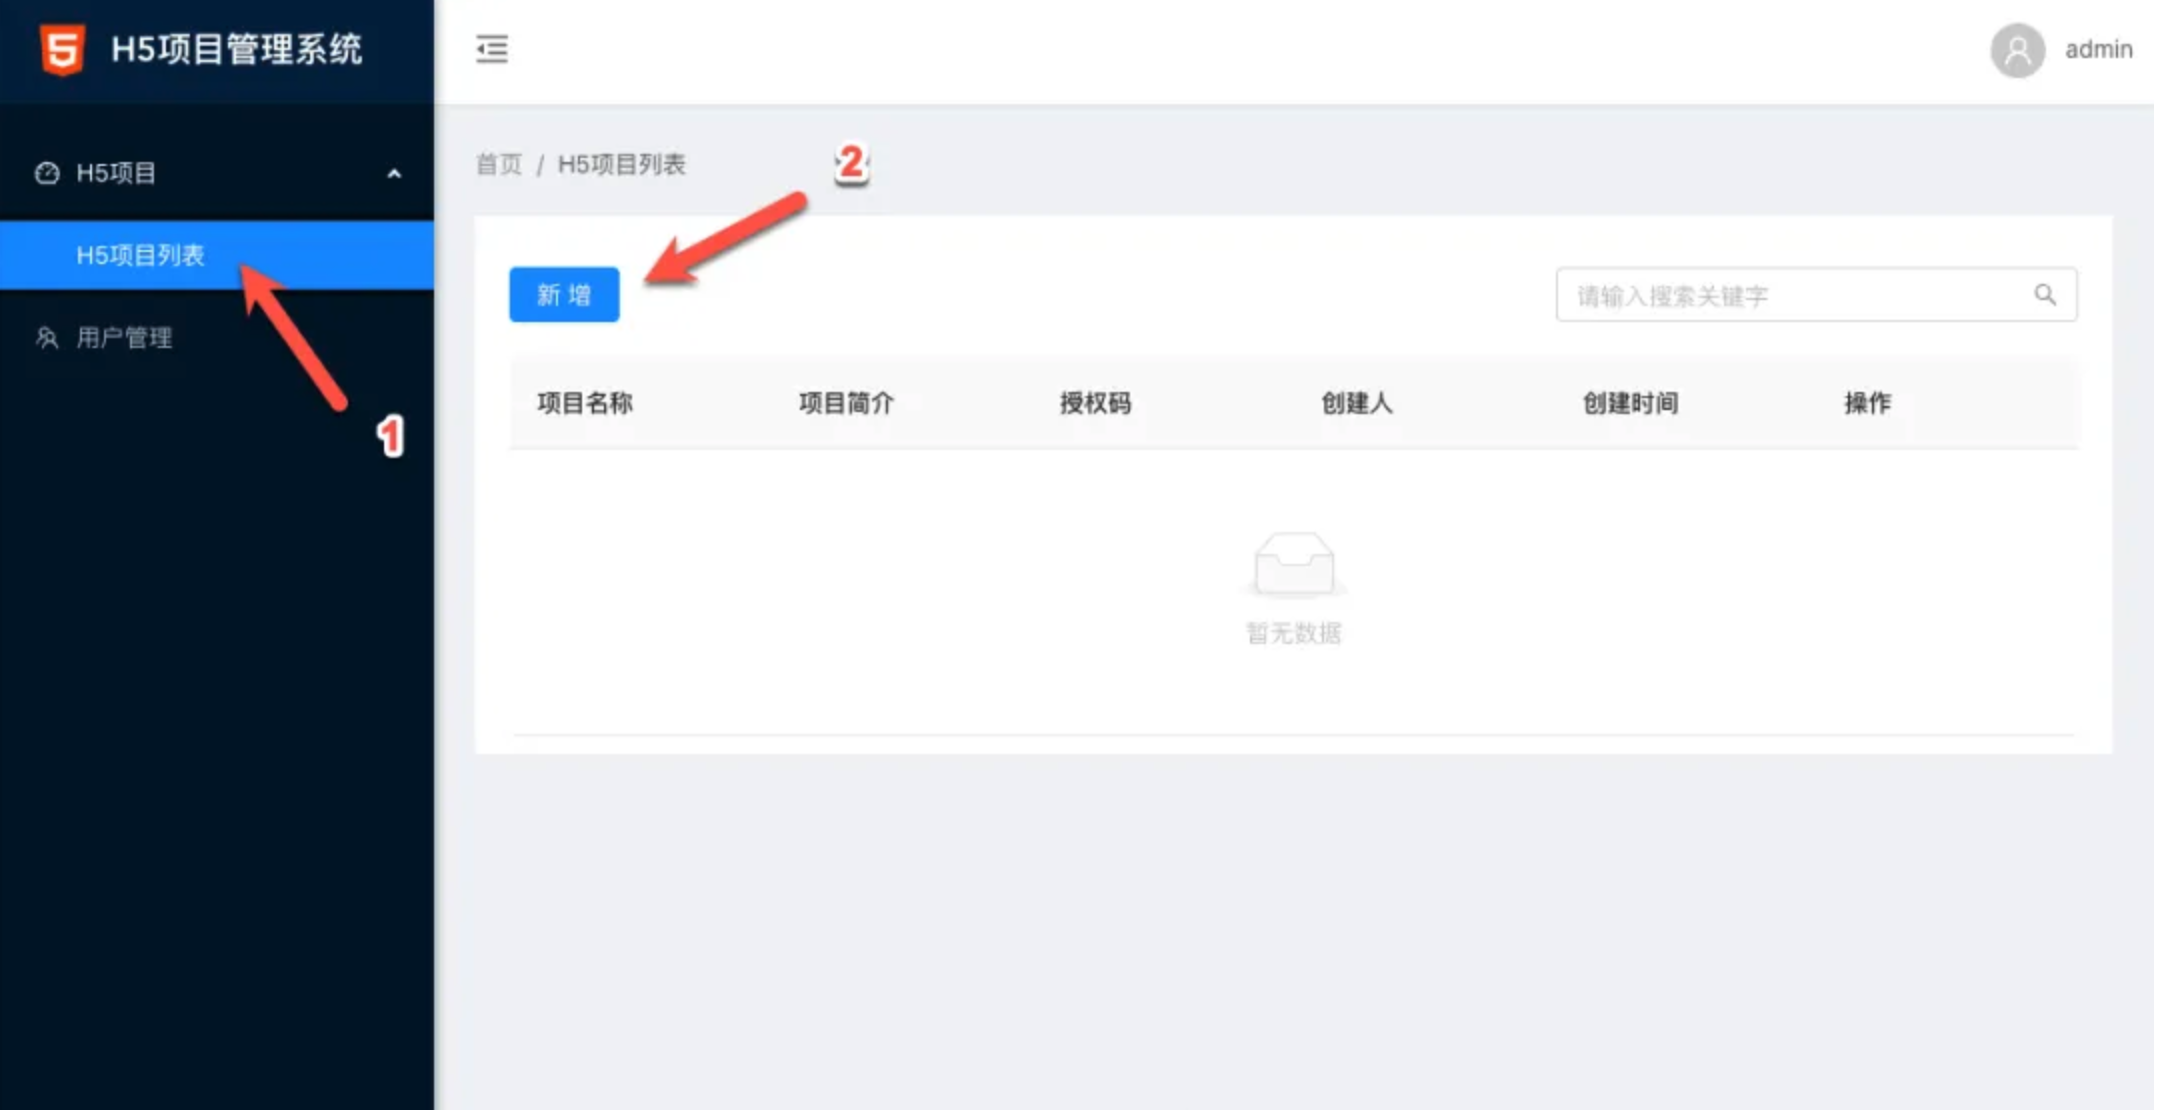Click the search magnifier icon

[2044, 295]
